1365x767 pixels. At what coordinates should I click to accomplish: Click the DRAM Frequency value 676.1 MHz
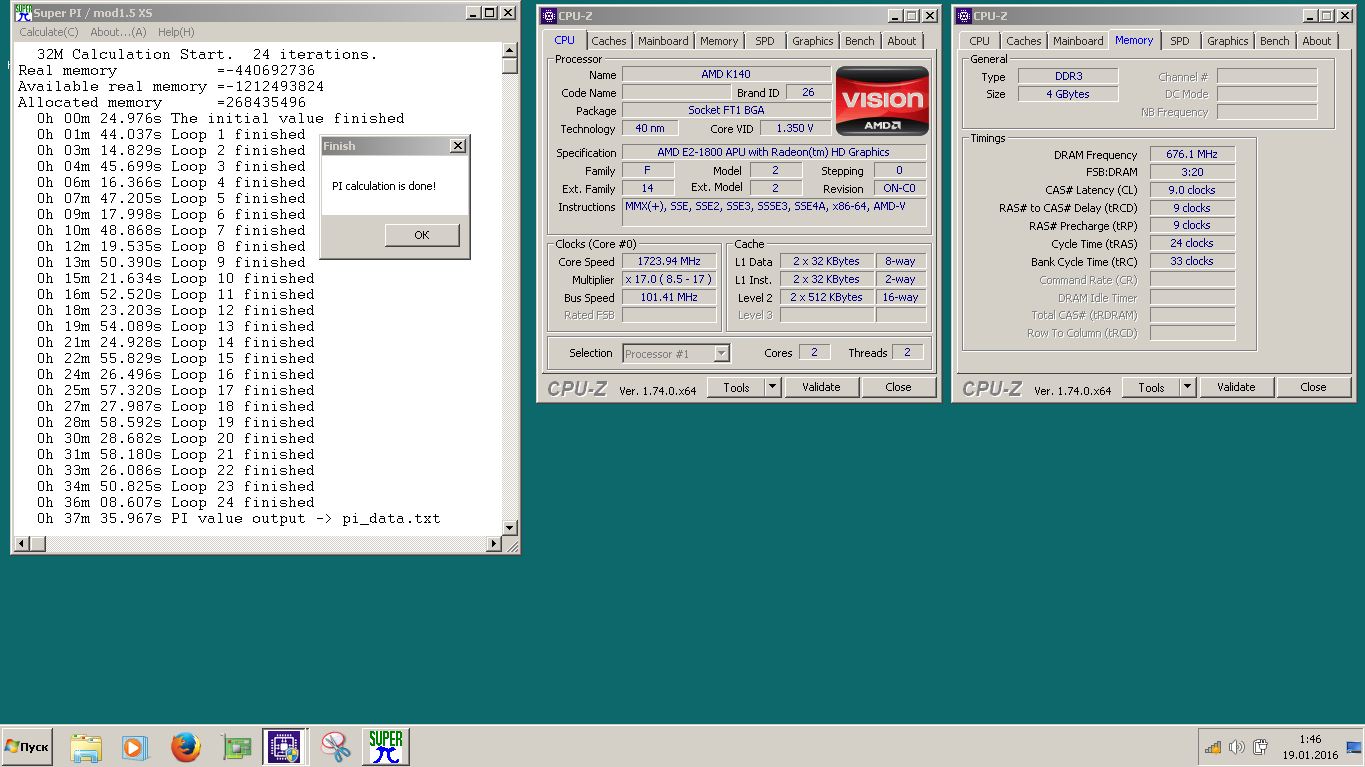coord(1192,154)
